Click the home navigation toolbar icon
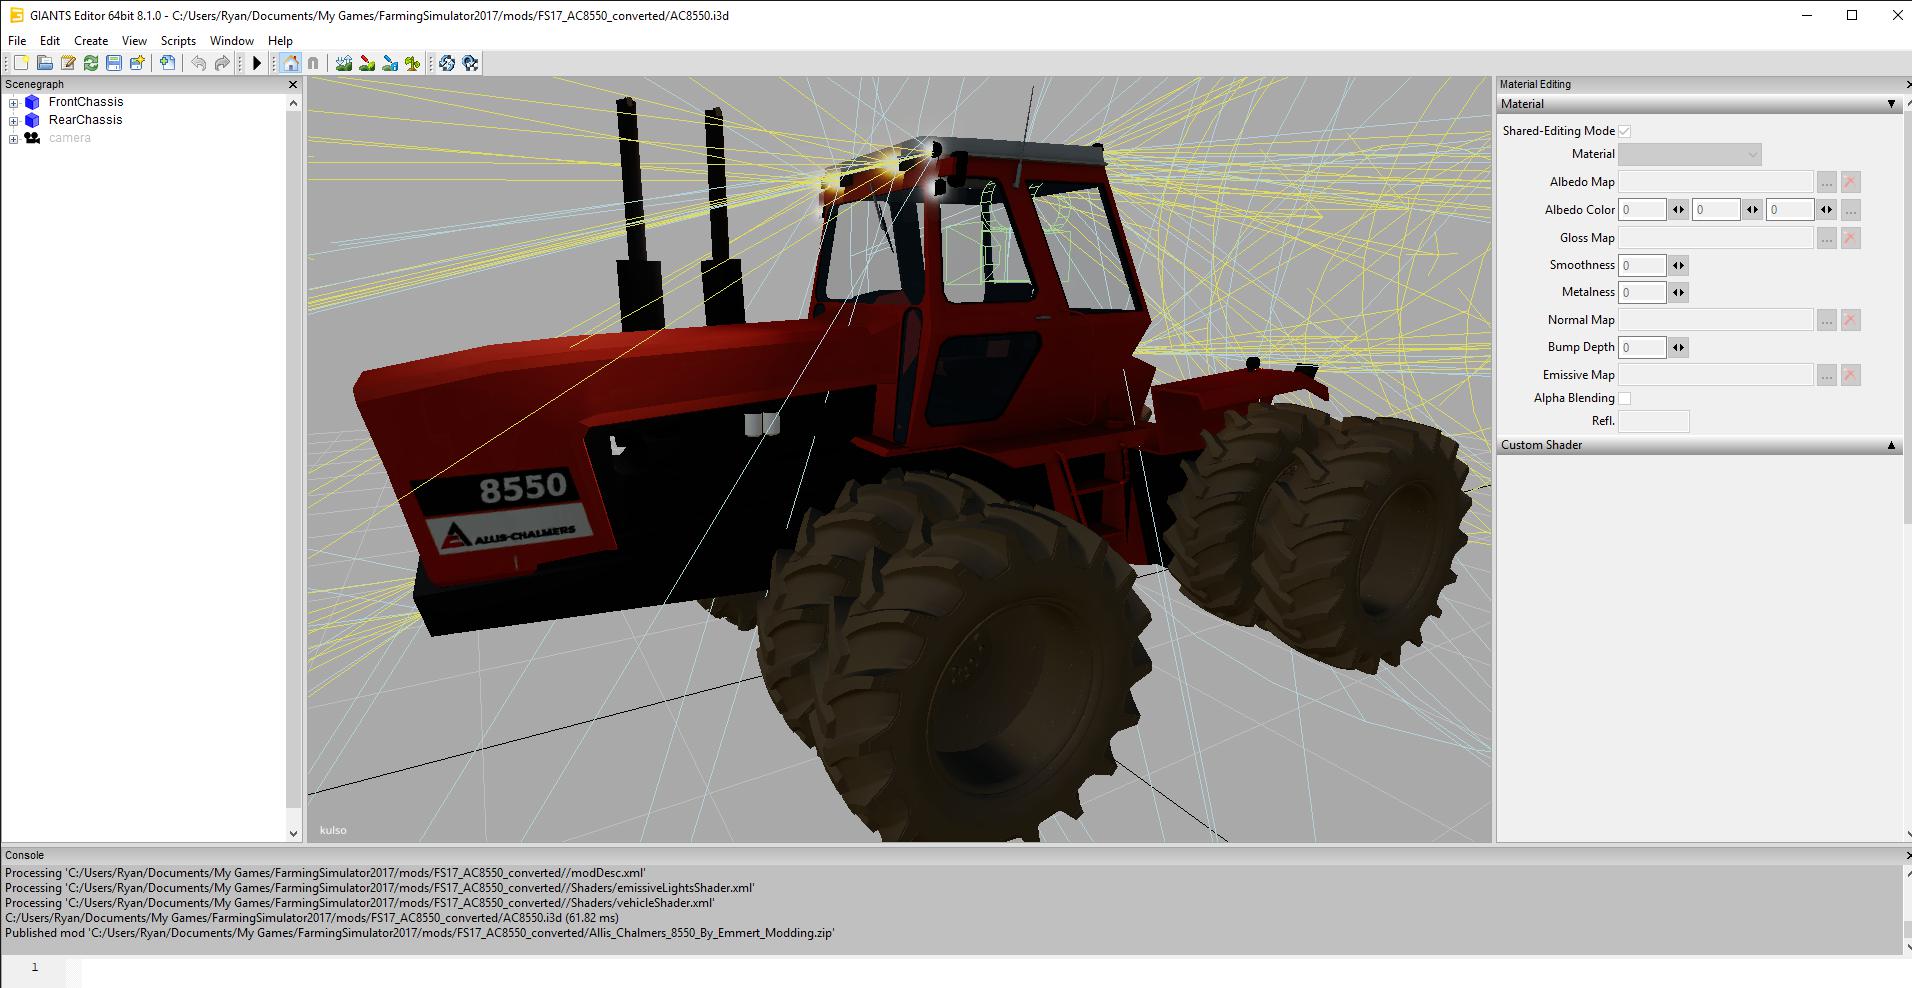The height and width of the screenshot is (988, 1912). click(x=290, y=63)
